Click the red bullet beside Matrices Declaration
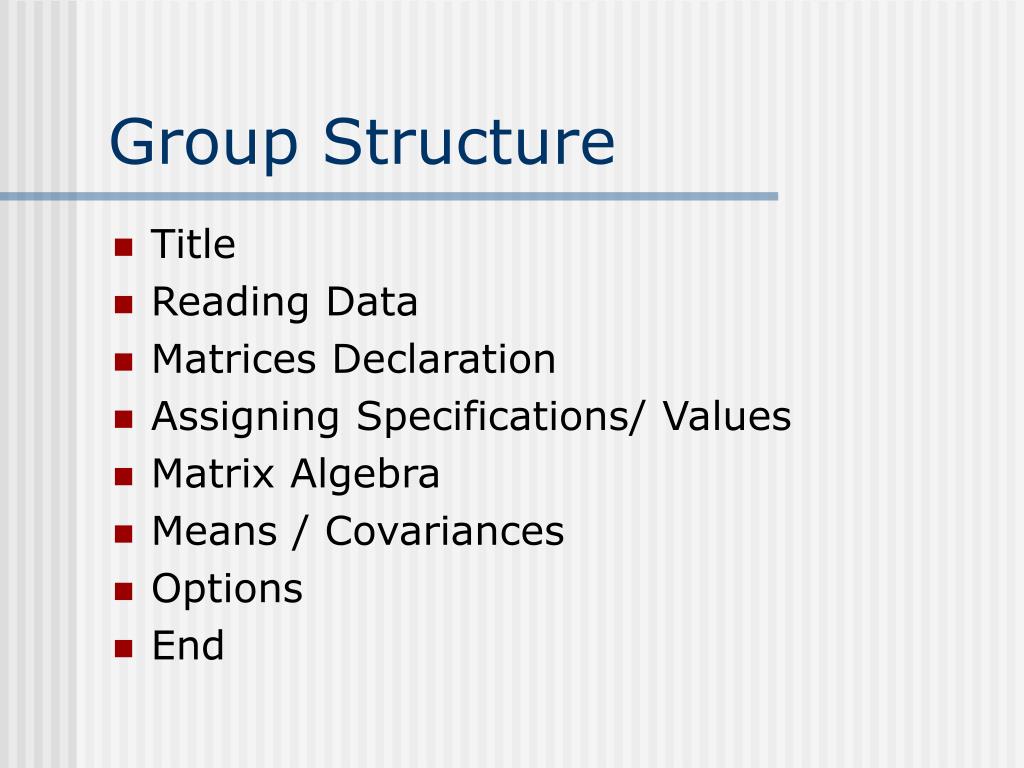Screen dimensions: 1024x768 (123, 362)
